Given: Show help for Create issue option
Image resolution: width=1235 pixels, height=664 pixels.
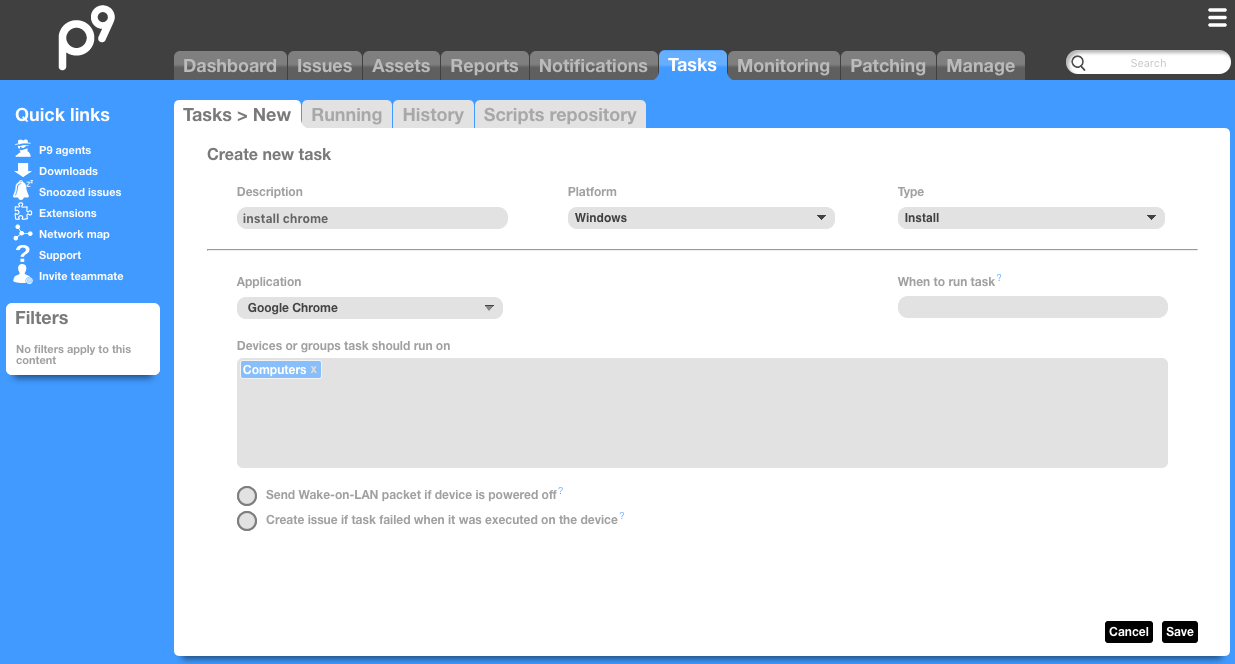Looking at the screenshot, I should click(x=622, y=516).
